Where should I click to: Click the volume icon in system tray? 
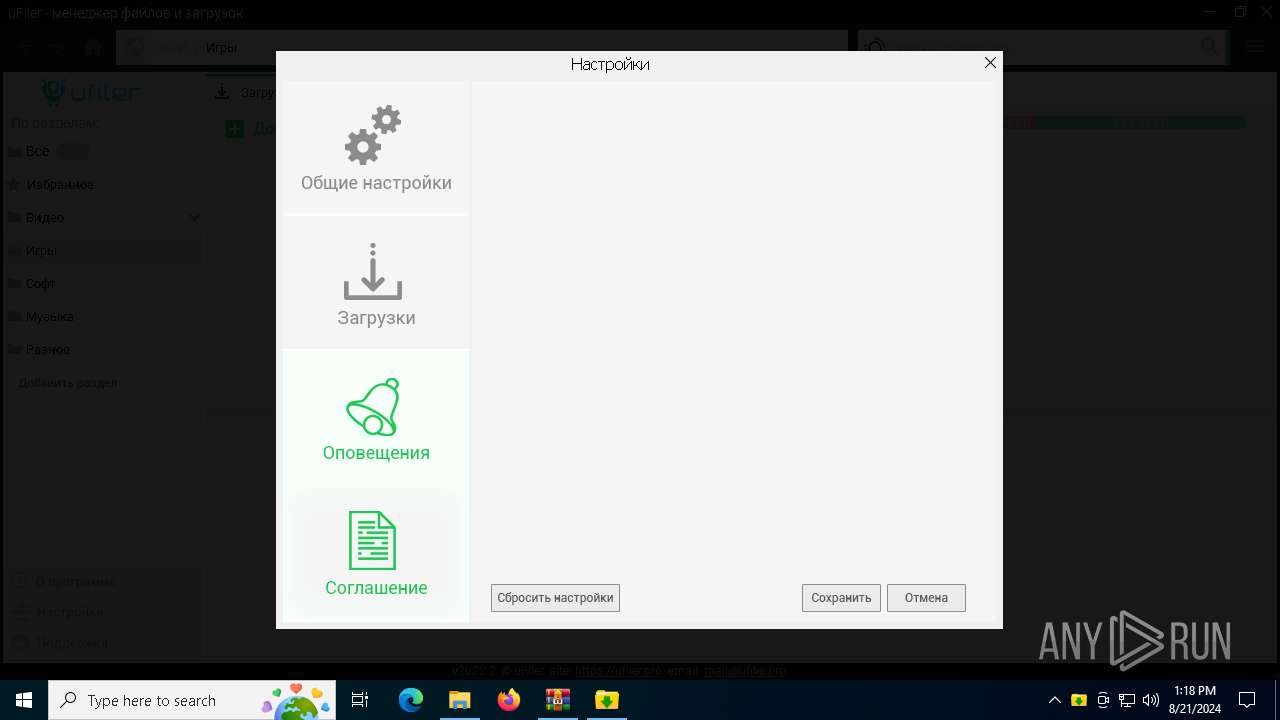click(1150, 700)
